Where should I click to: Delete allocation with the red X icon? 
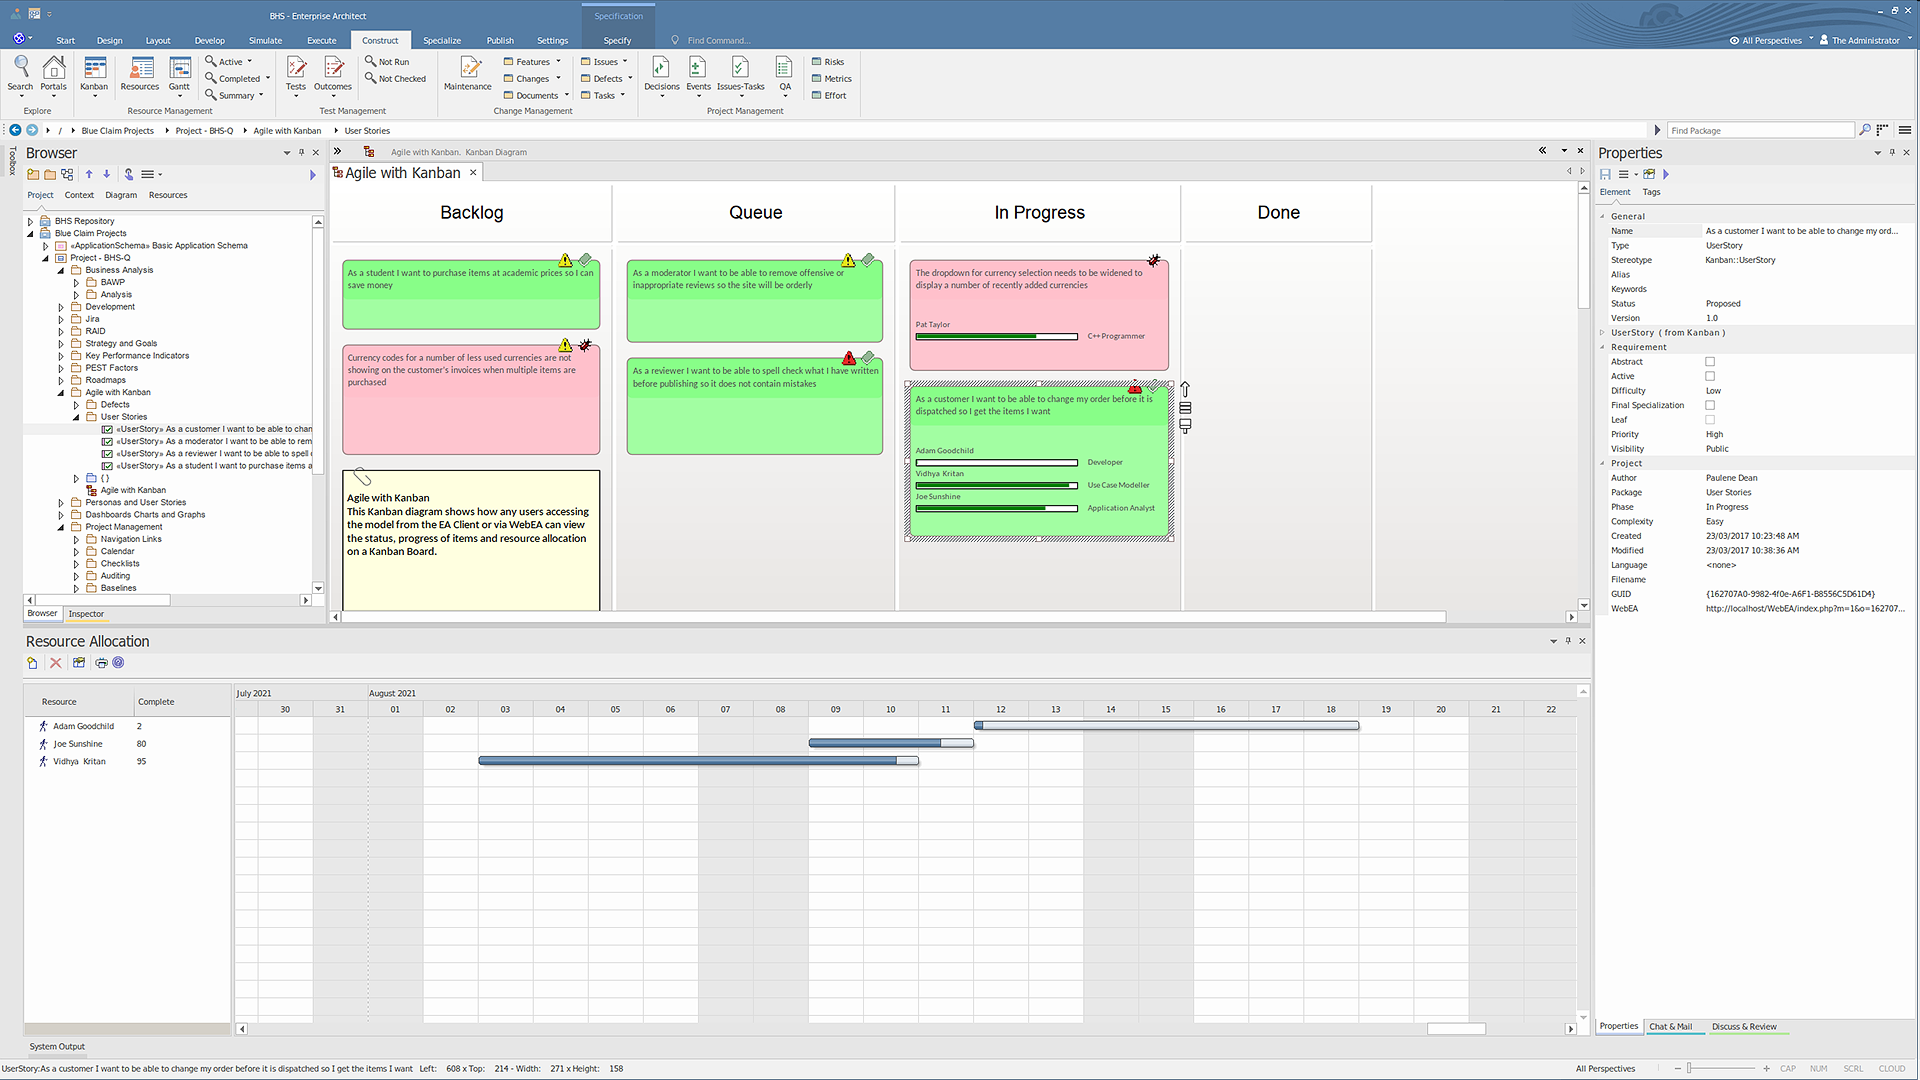click(x=55, y=662)
